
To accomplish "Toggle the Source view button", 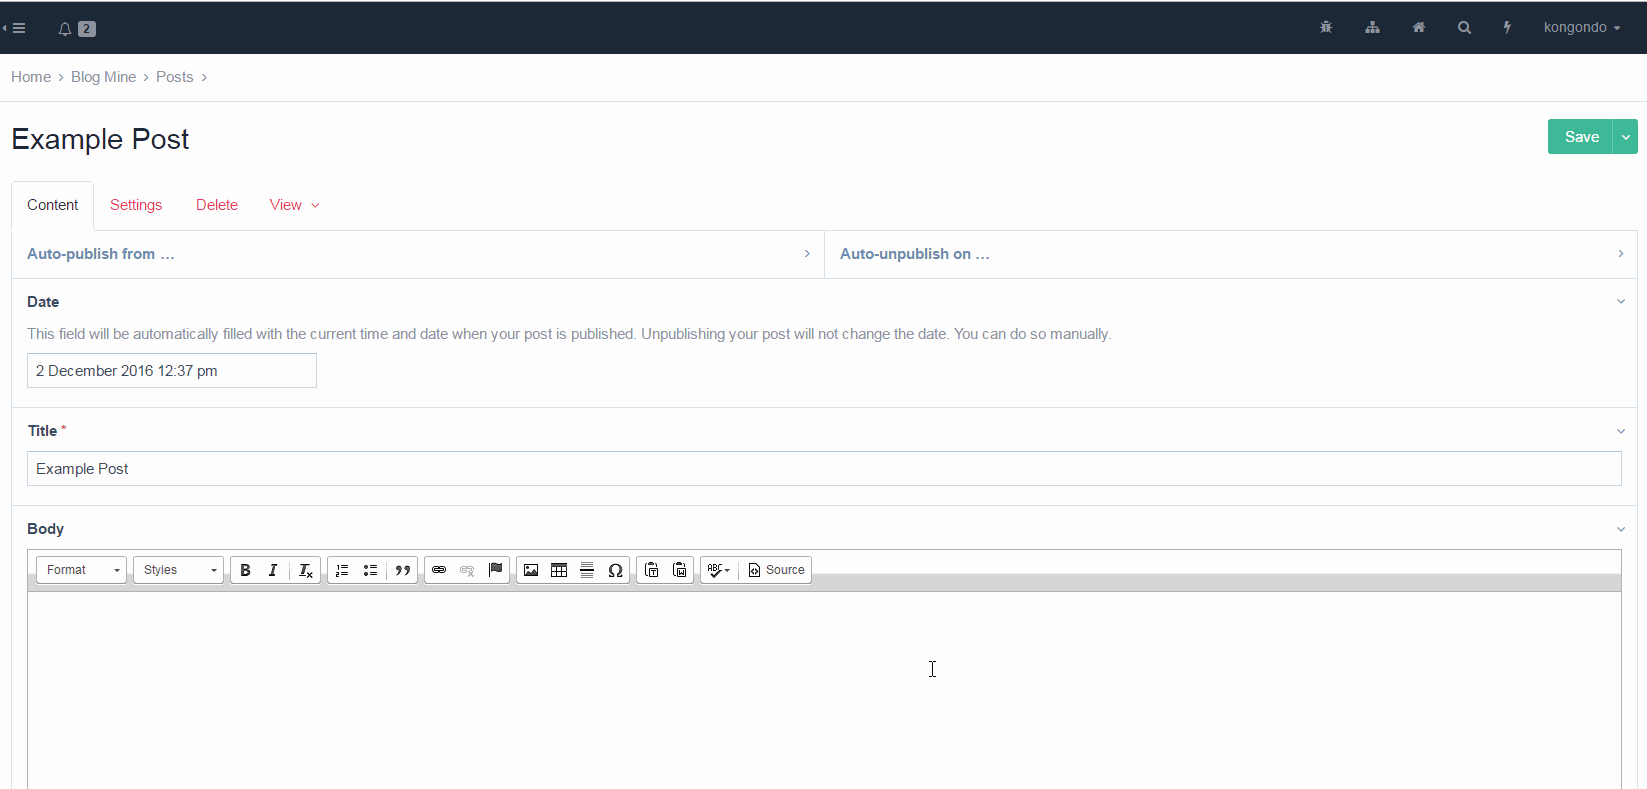I will (x=776, y=570).
